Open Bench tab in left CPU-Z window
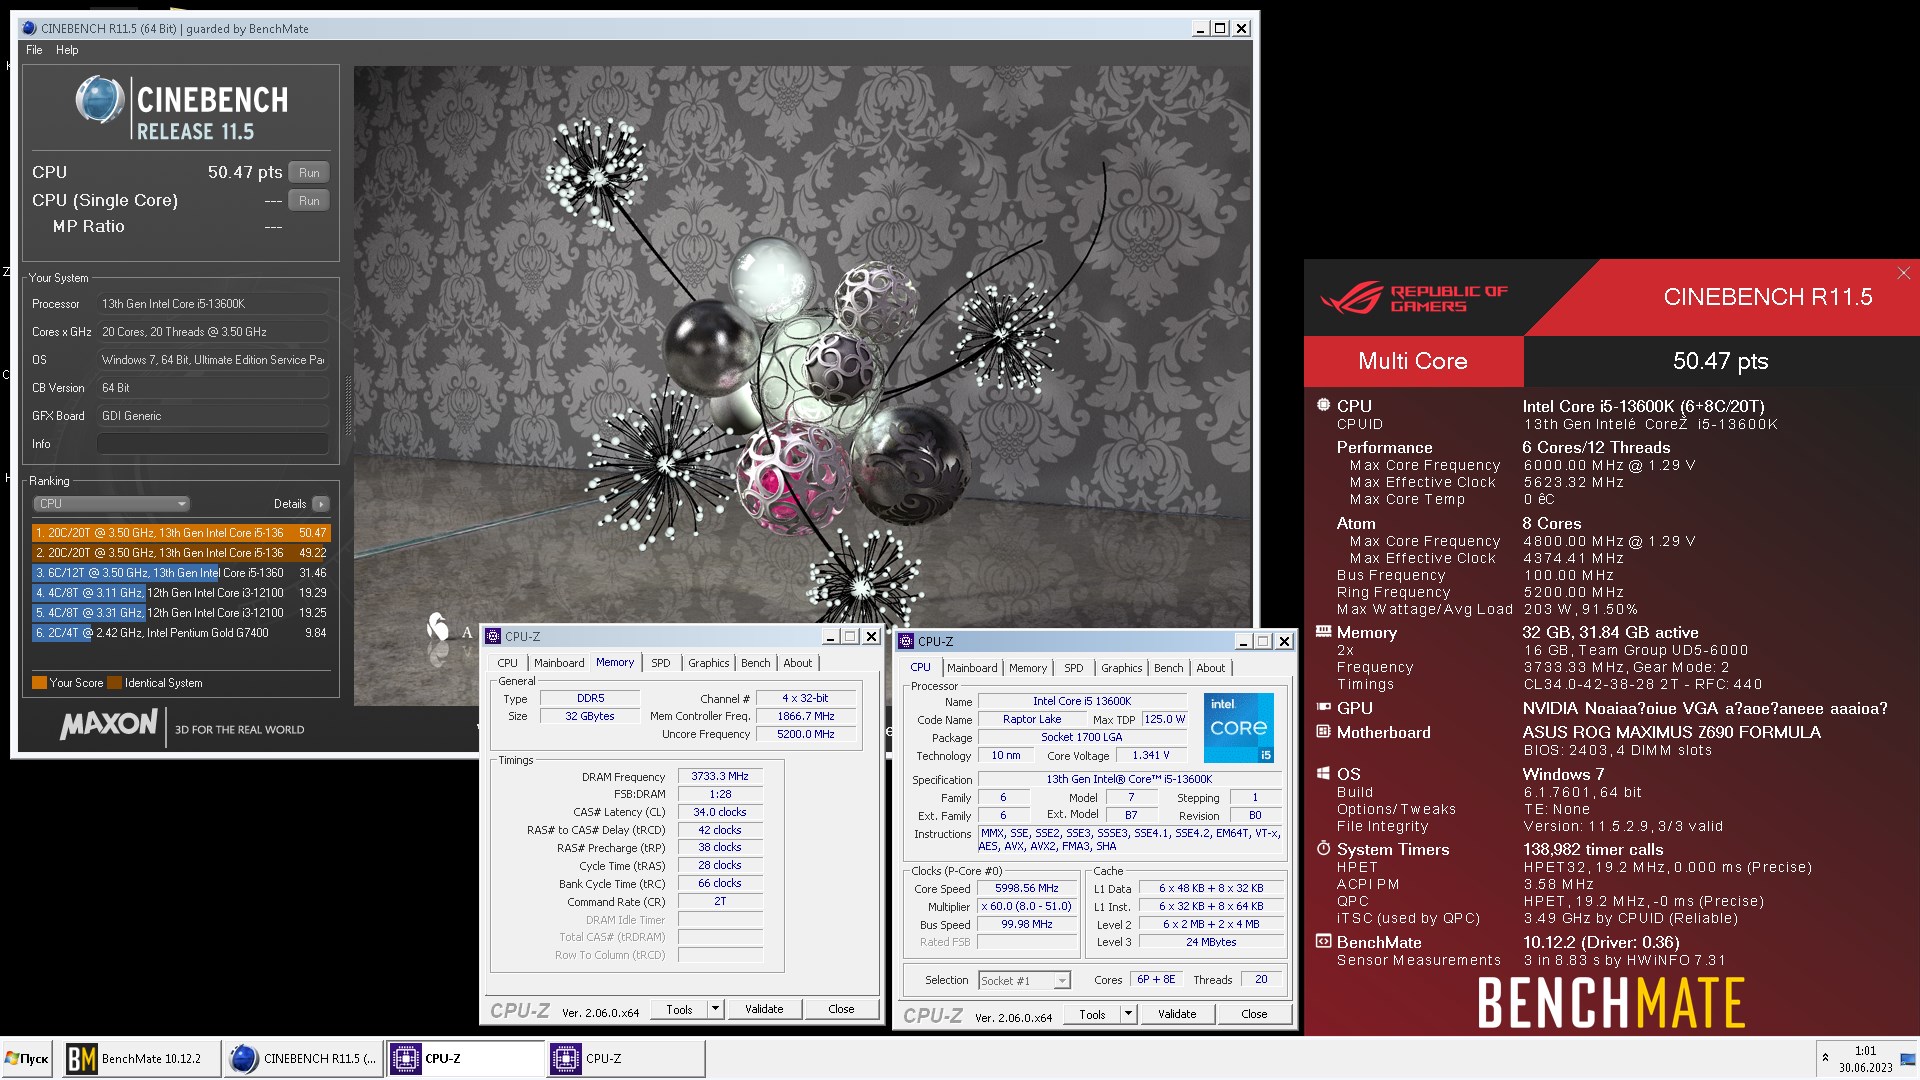Screen dimensions: 1920x1080 756,663
